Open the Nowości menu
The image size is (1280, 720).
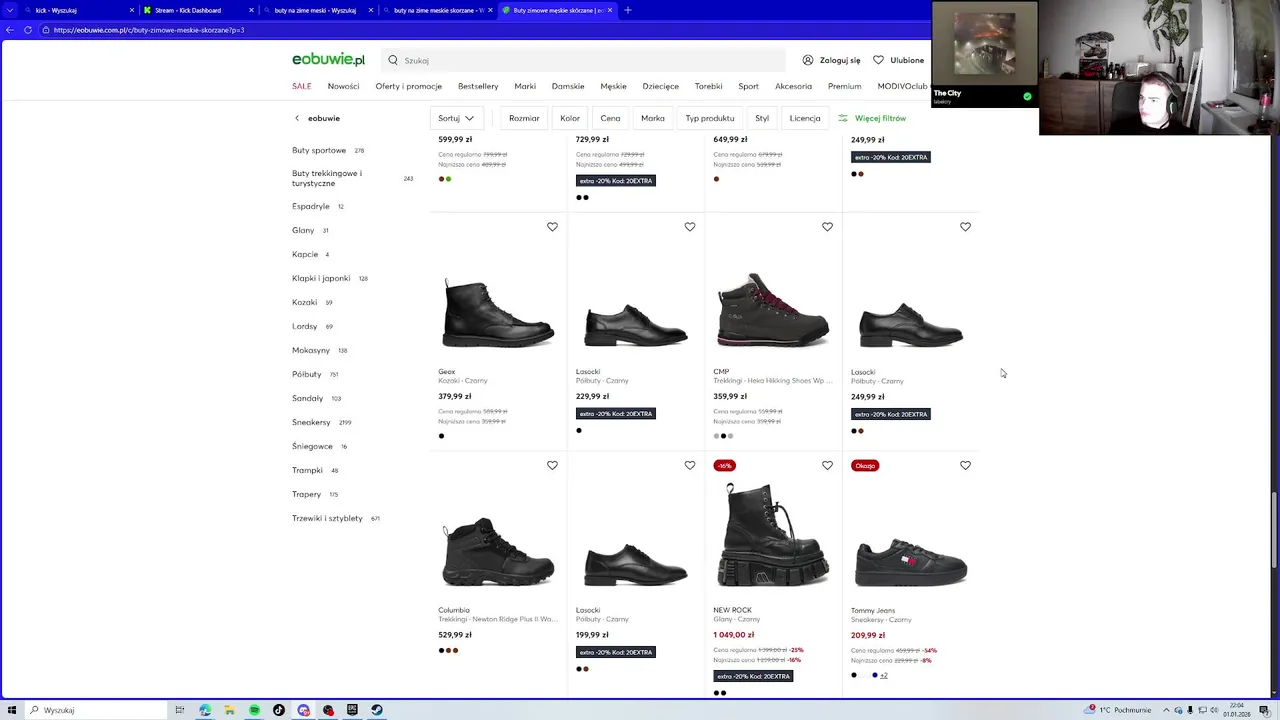[x=343, y=86]
